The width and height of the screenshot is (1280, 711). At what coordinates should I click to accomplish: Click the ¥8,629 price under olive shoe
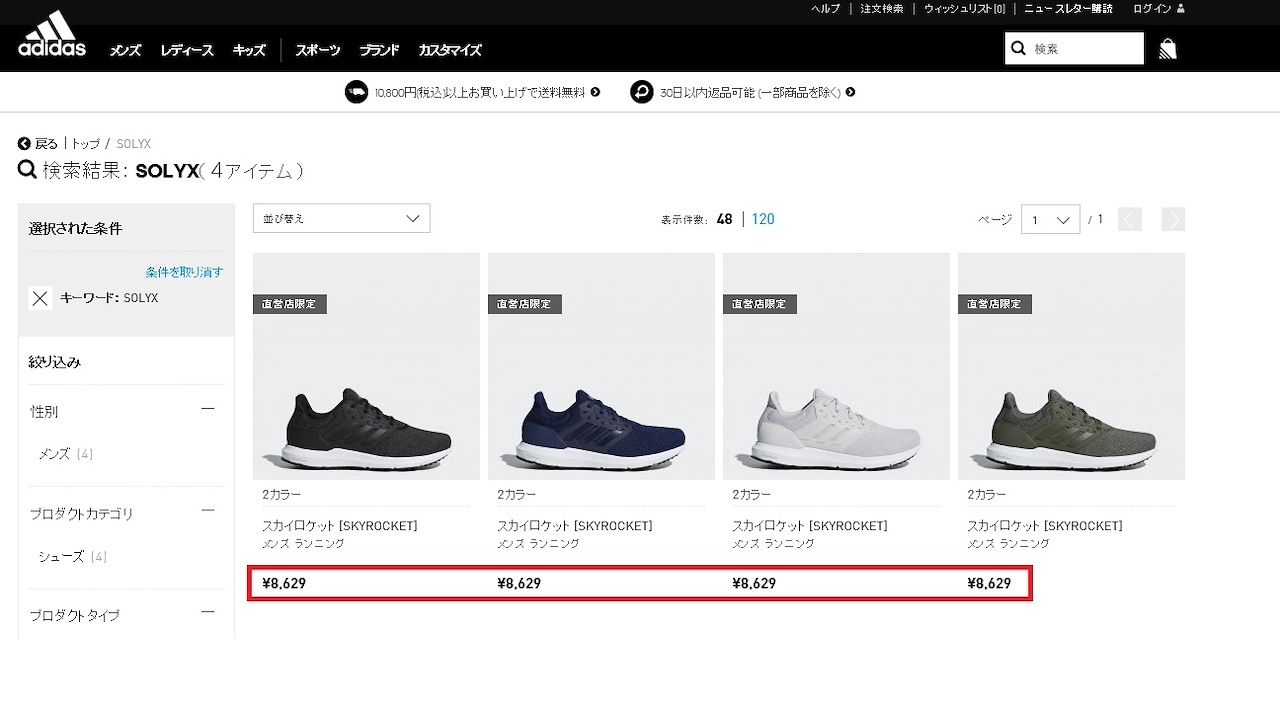[x=989, y=584]
